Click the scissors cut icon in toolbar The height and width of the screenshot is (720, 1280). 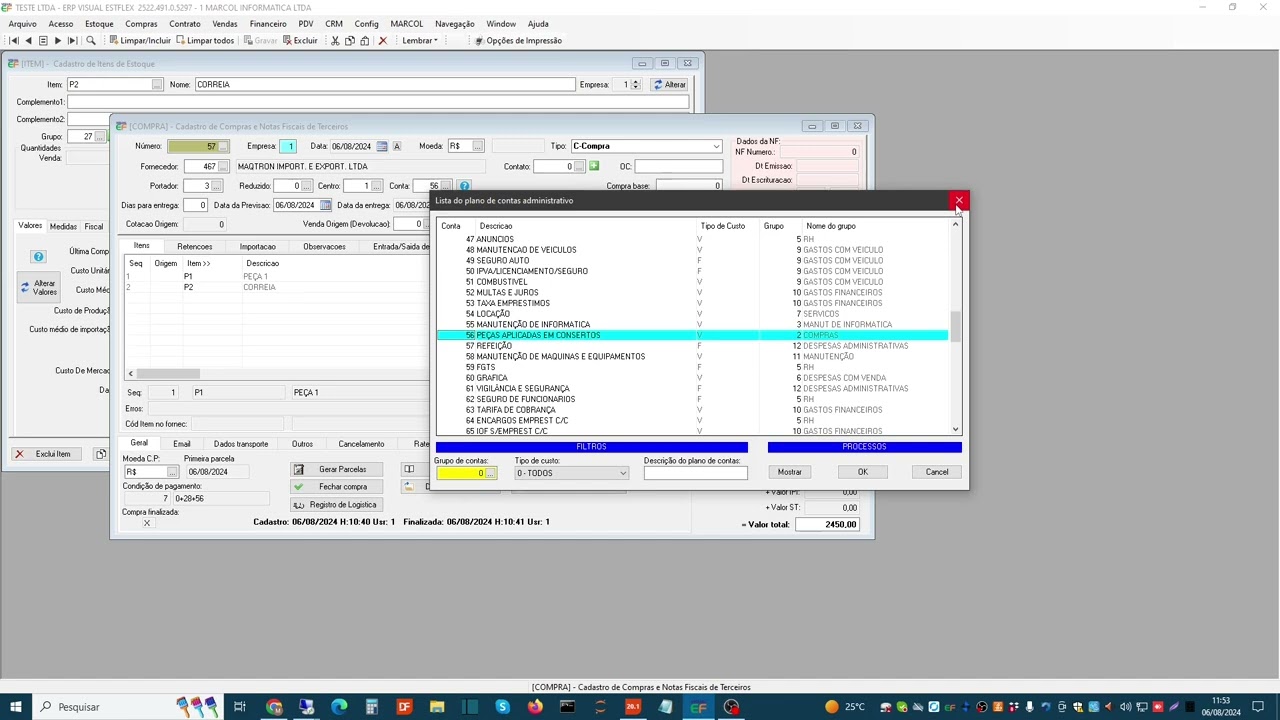(335, 41)
